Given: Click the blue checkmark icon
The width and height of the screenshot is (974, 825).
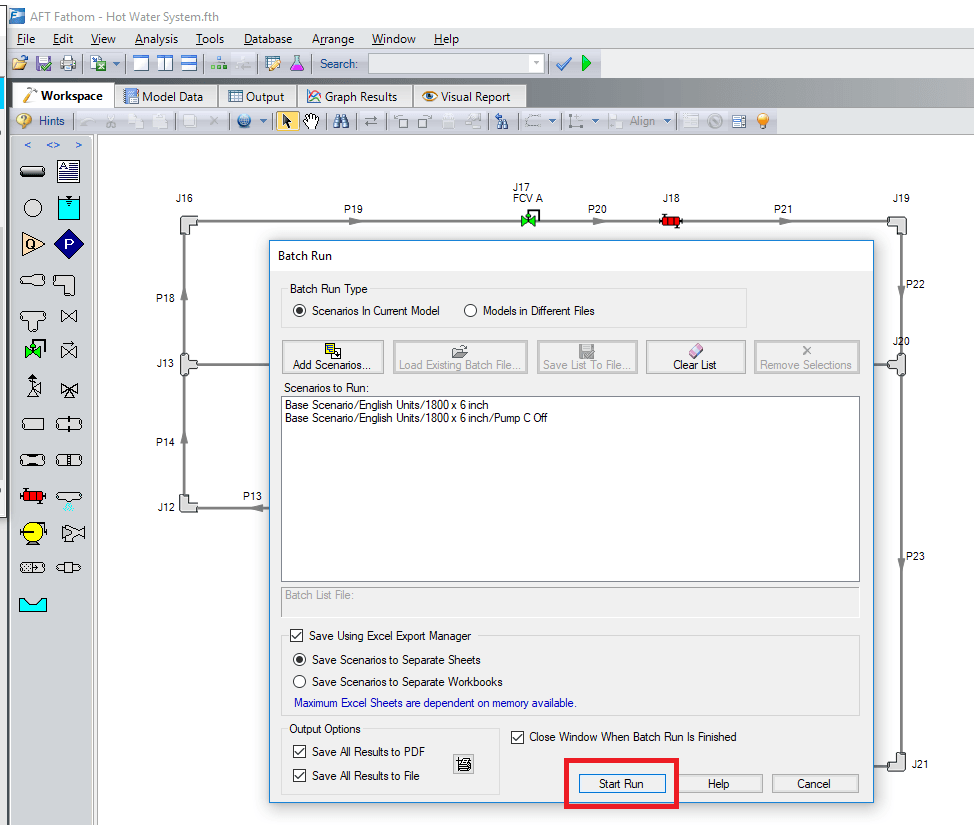Looking at the screenshot, I should tap(563, 63).
